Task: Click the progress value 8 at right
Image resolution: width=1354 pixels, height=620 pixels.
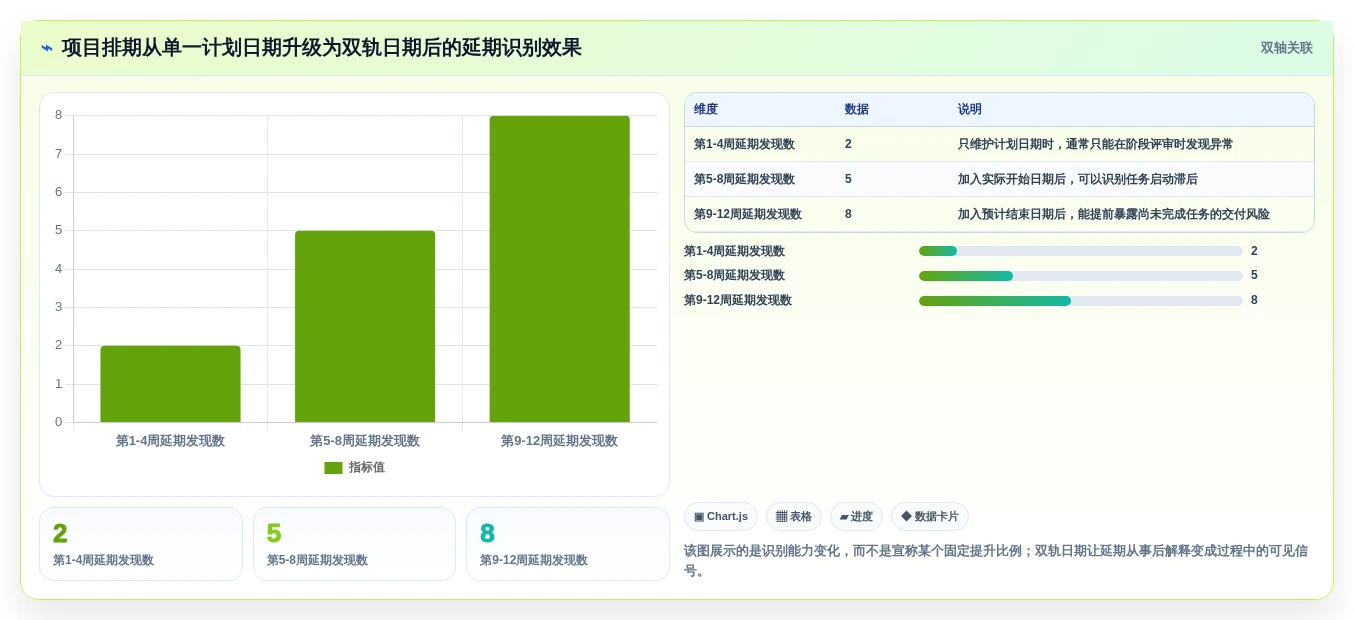Action: [1254, 300]
